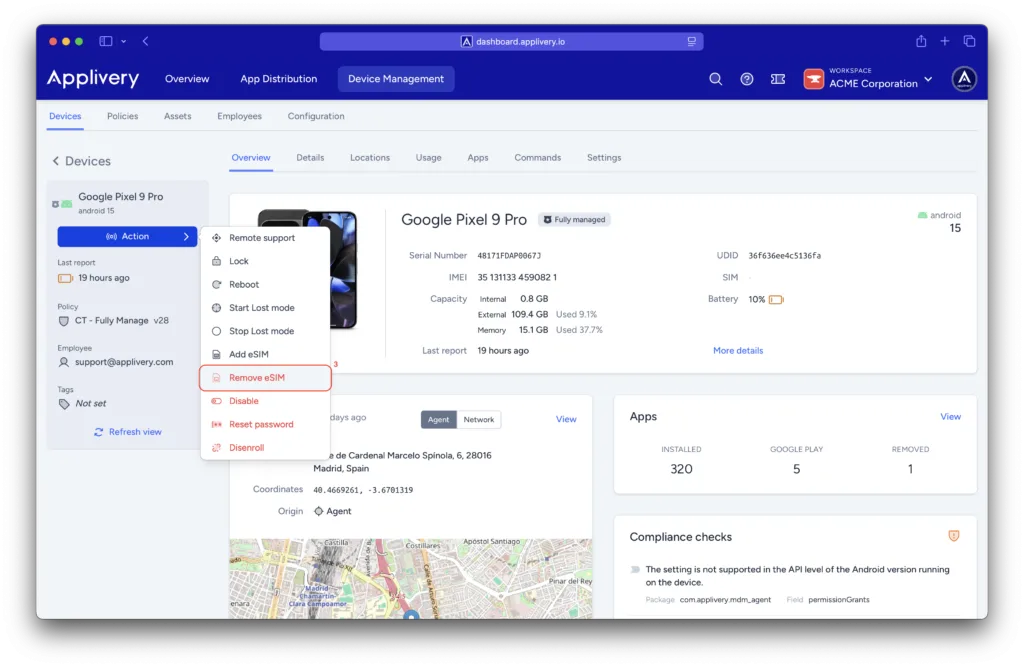This screenshot has width=1024, height=667.
Task: Open a new browser tab with plus icon
Action: coord(945,41)
